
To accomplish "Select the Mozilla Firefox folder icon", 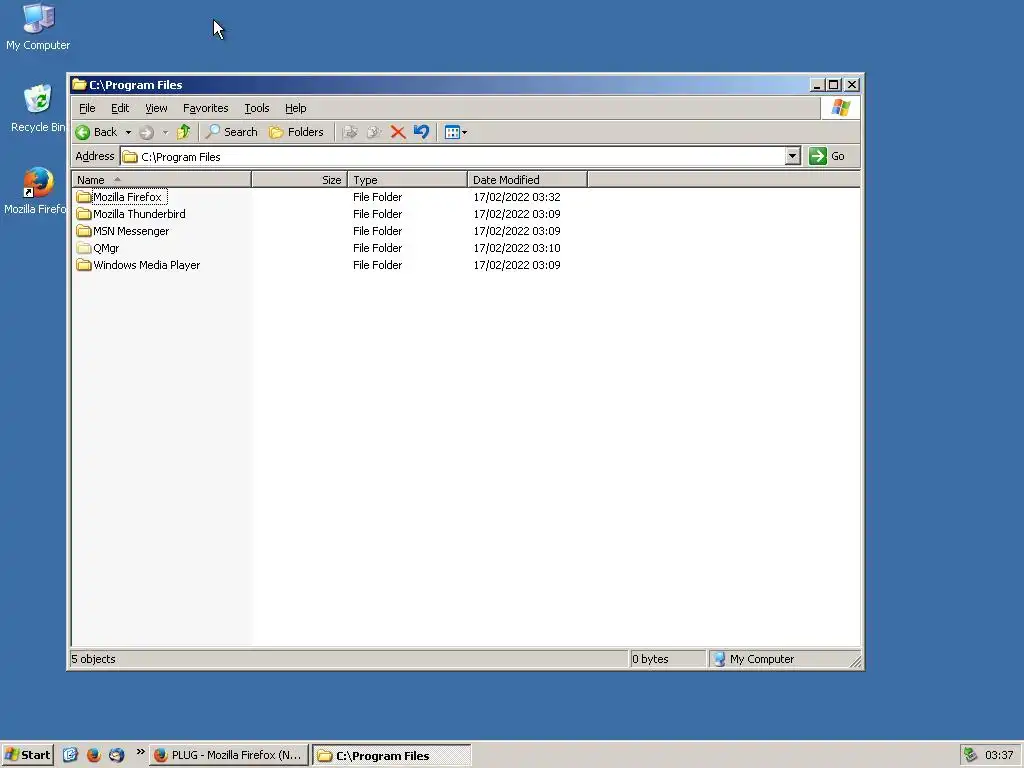I will 84,197.
